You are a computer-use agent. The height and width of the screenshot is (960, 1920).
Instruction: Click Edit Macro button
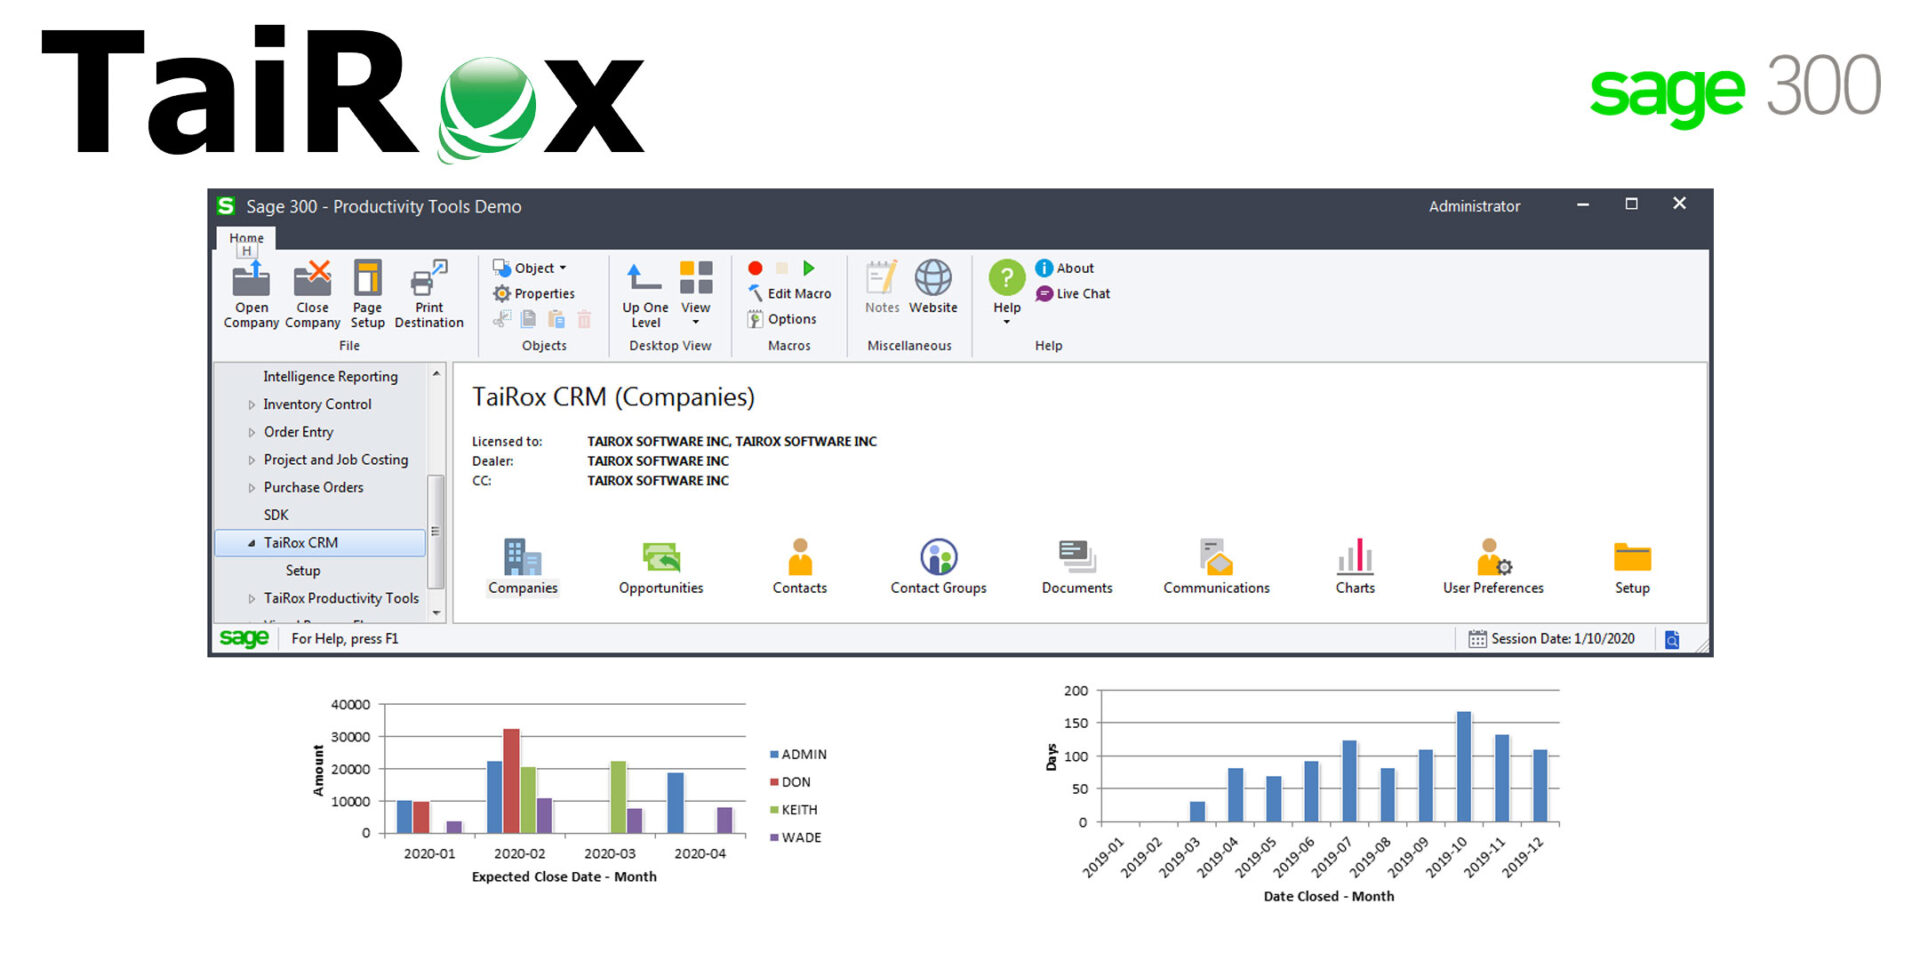point(789,294)
